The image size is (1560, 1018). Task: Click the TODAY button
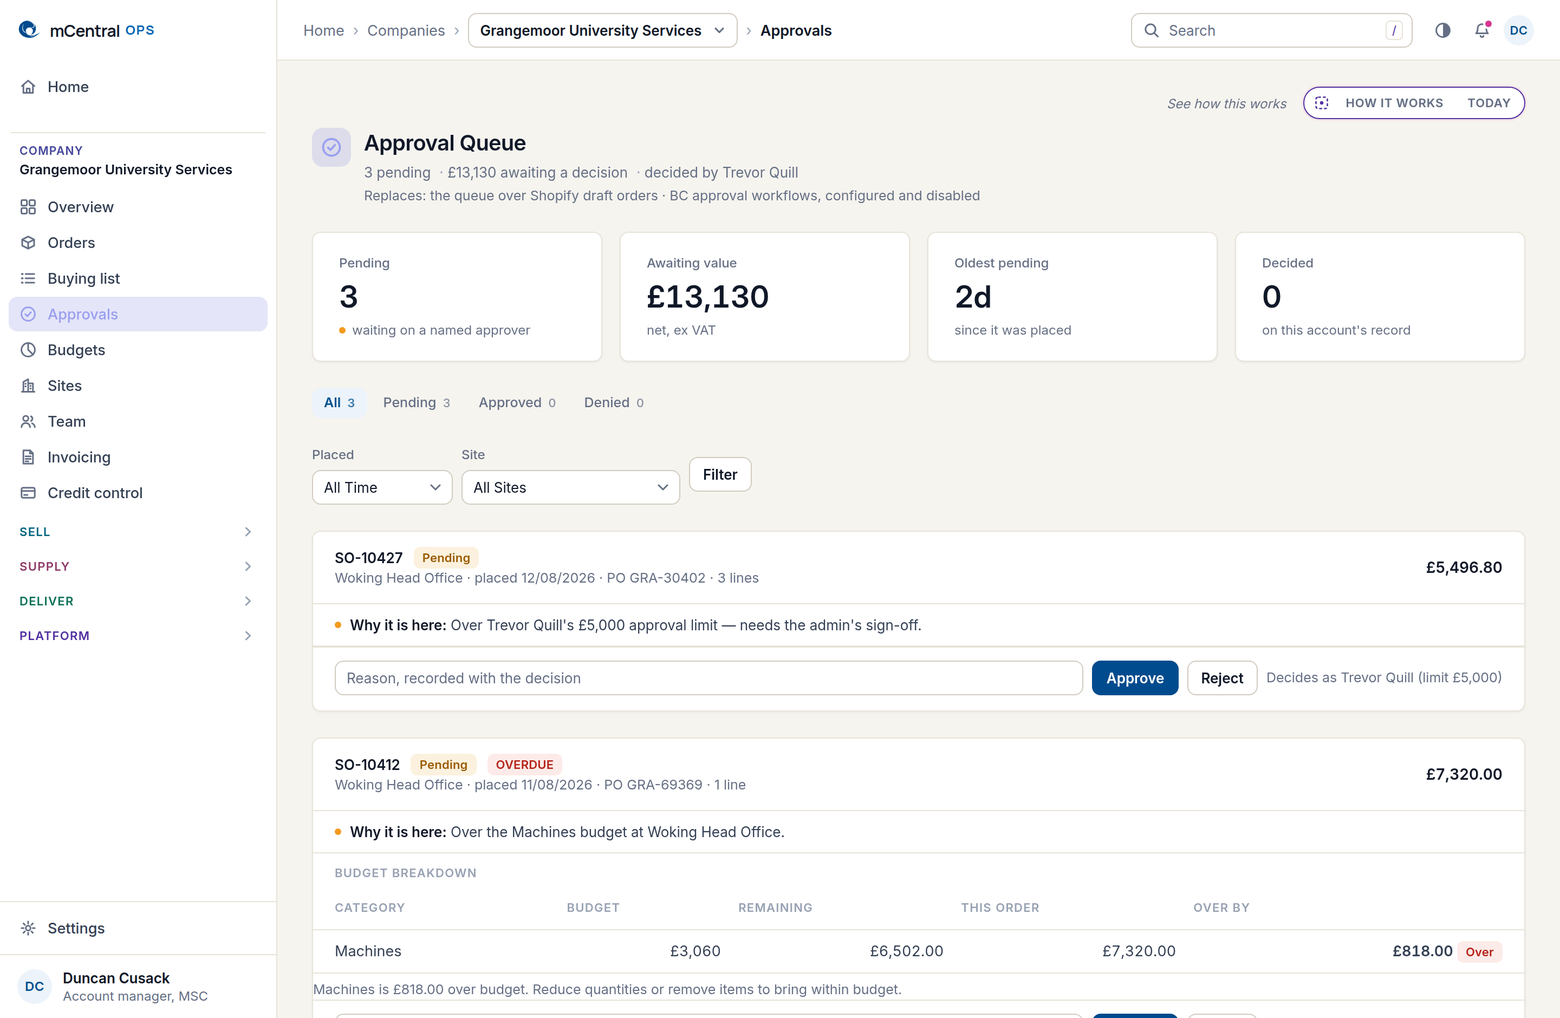click(x=1489, y=103)
